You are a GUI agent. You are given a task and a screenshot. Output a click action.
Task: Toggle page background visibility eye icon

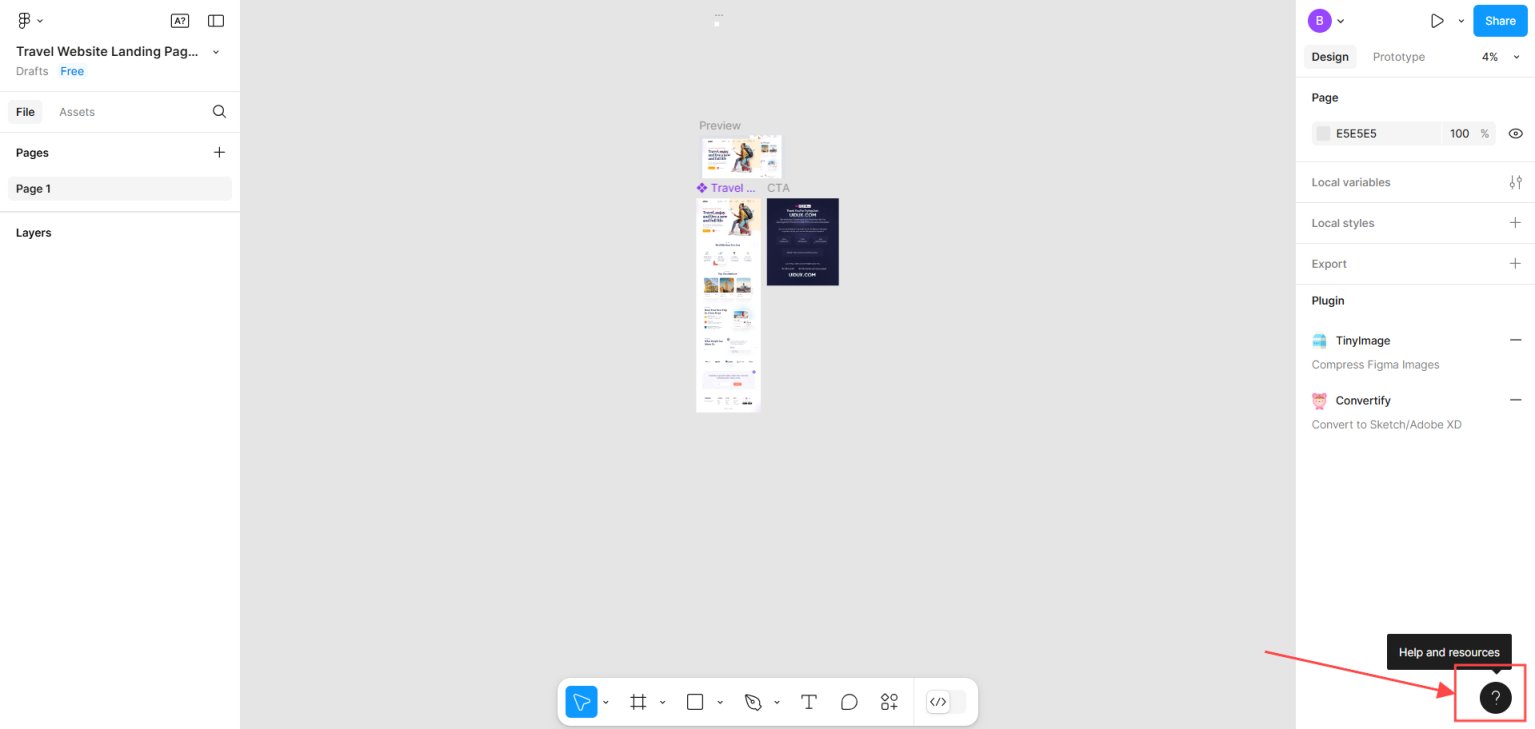[x=1515, y=133]
